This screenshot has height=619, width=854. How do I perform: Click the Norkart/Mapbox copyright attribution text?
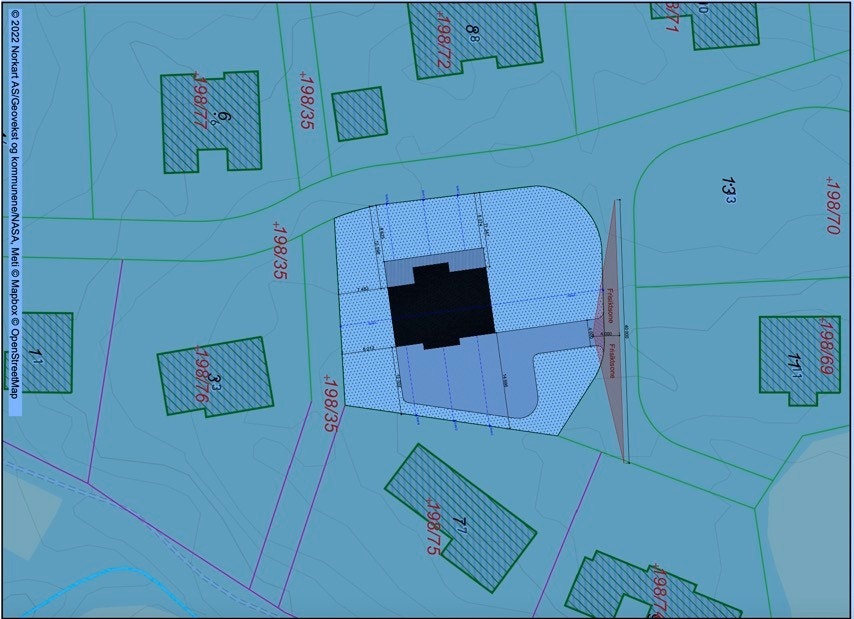click(x=15, y=204)
